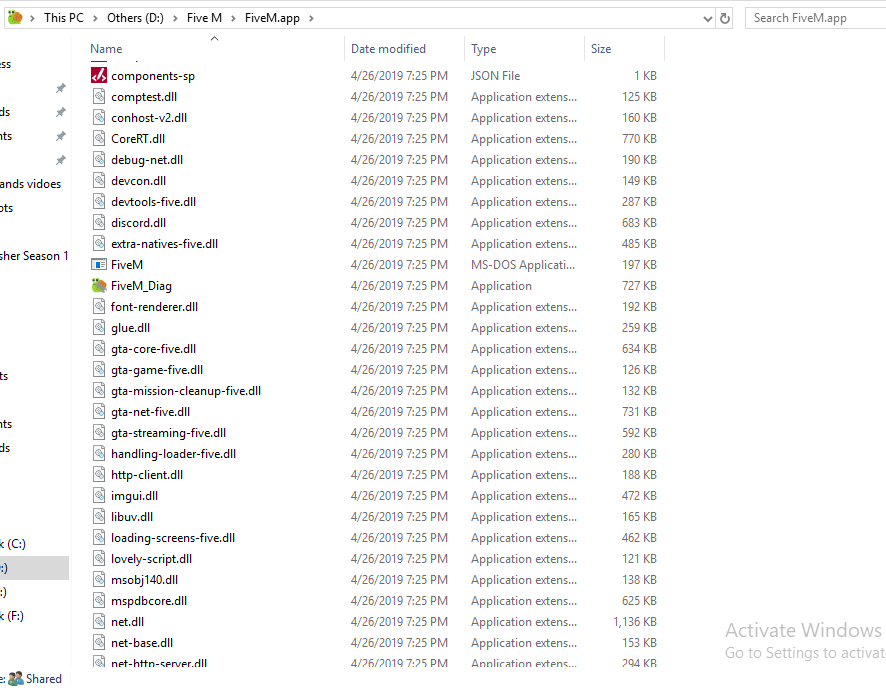Select the components-sp JSON file icon
This screenshot has width=886, height=688.
[x=99, y=76]
